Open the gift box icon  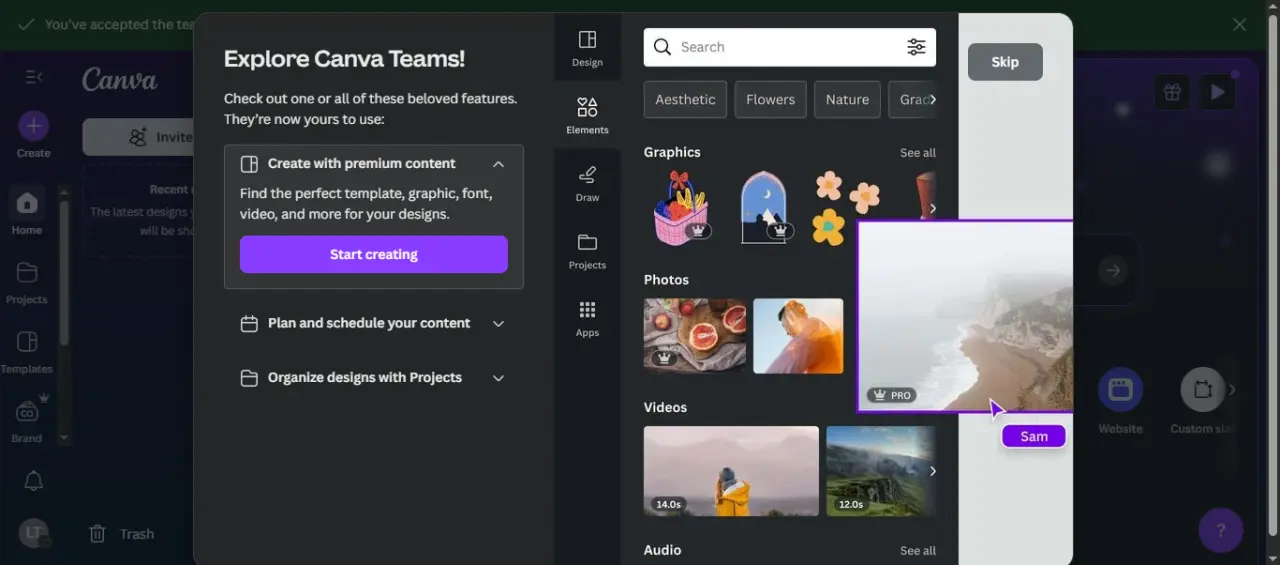pos(1172,92)
